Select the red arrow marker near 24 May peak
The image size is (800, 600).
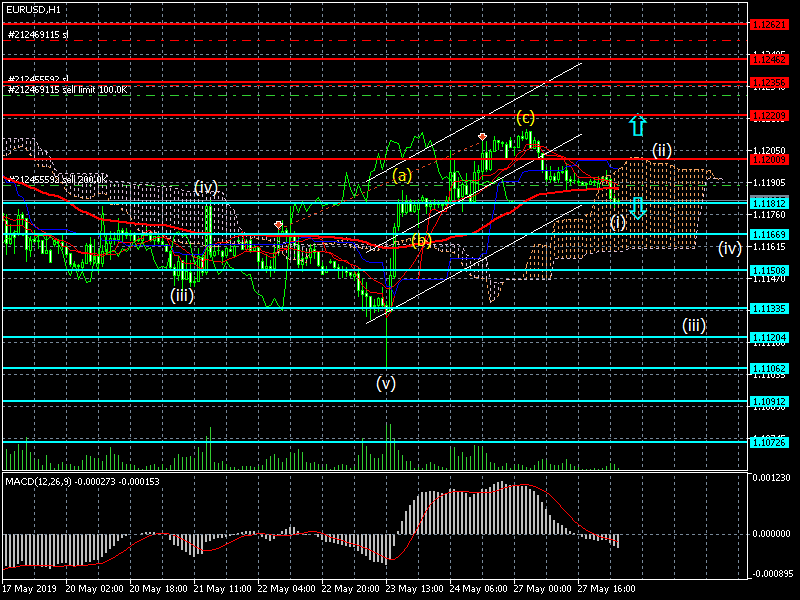tap(482, 137)
